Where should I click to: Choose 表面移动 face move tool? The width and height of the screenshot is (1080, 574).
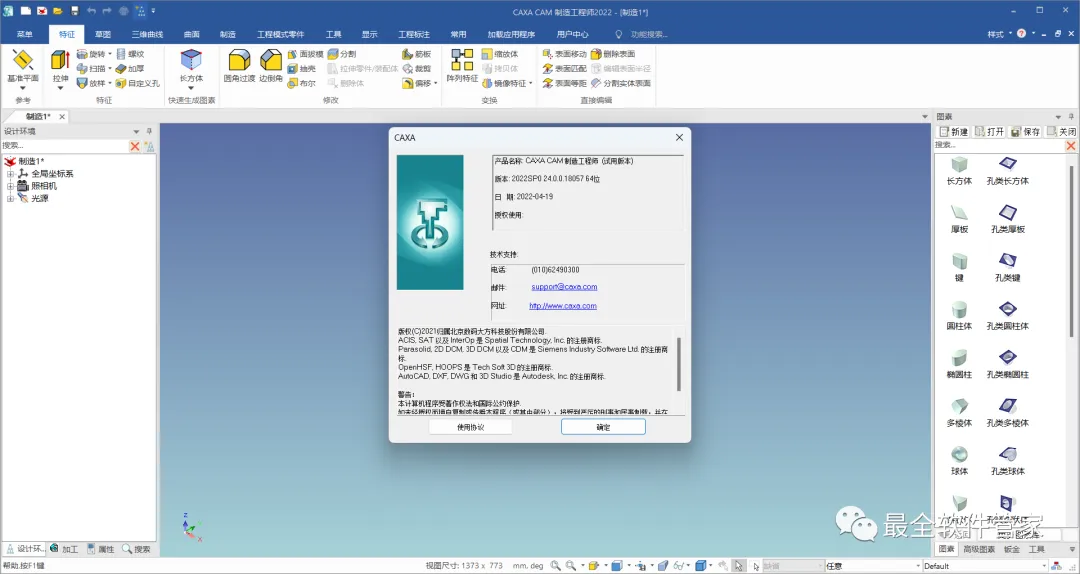(564, 54)
